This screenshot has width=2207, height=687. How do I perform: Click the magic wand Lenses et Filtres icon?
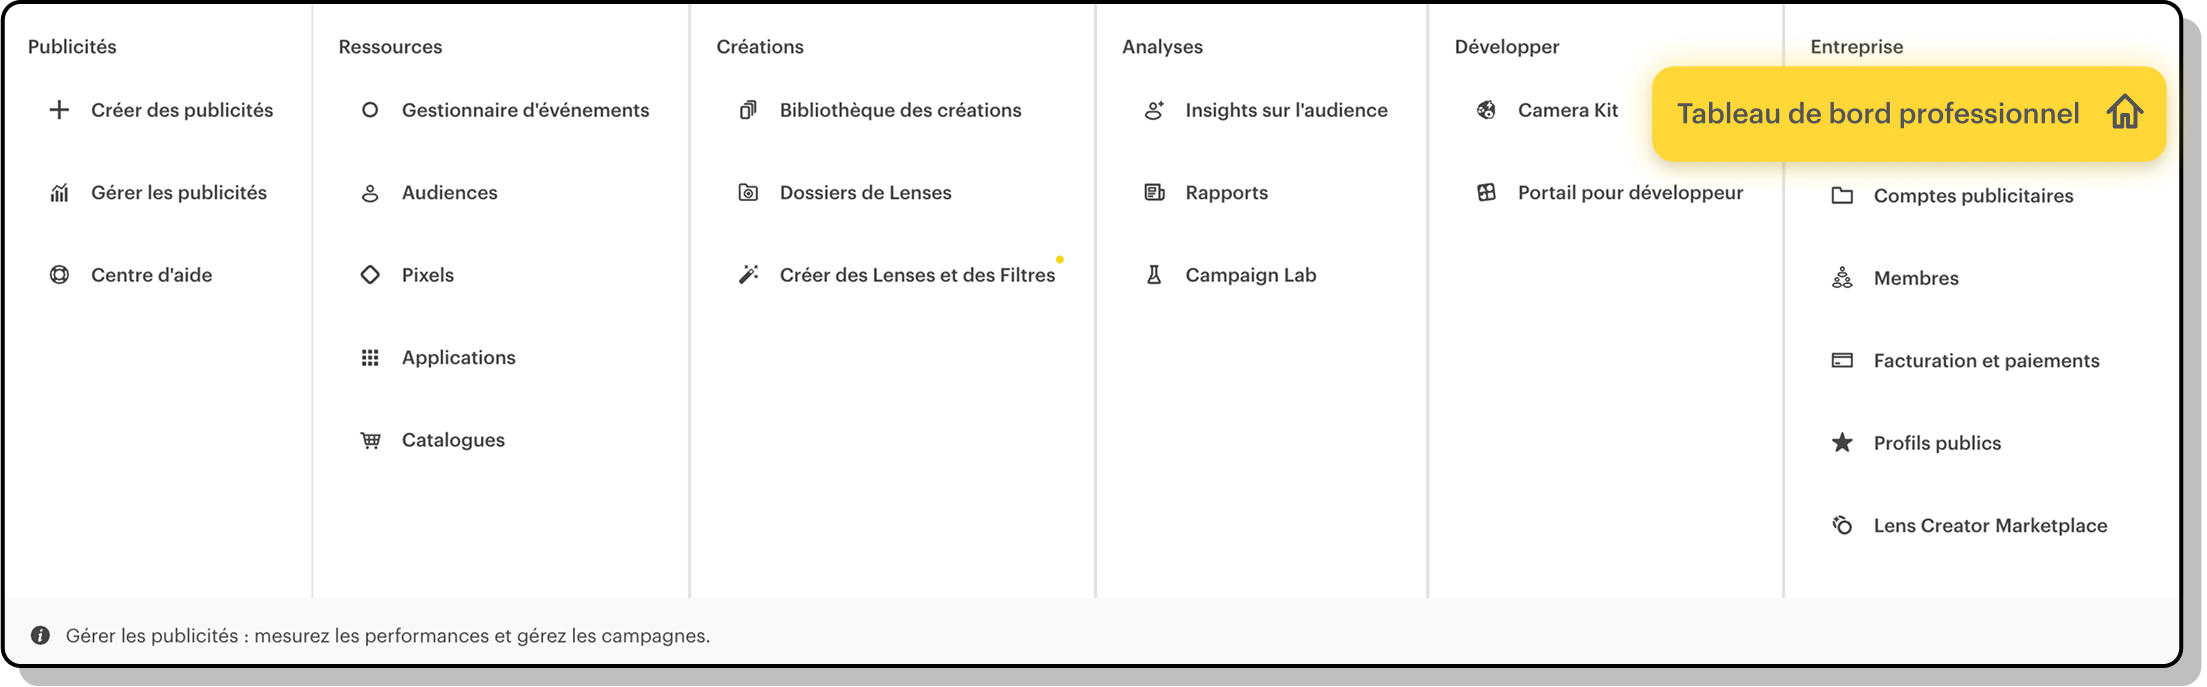748,275
